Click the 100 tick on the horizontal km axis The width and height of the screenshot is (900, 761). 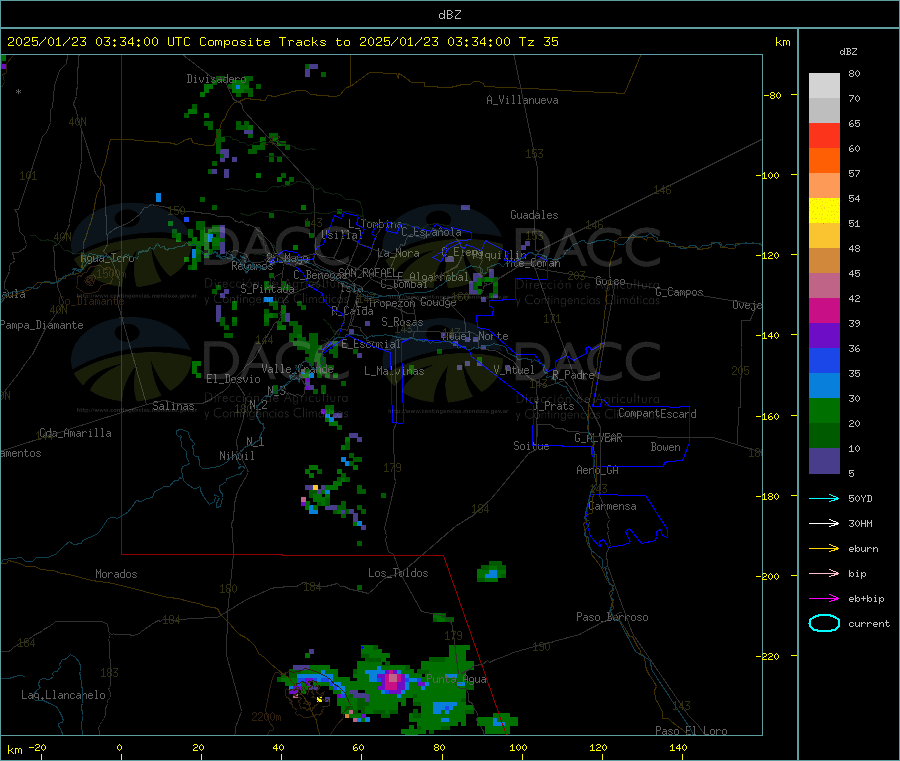(518, 747)
